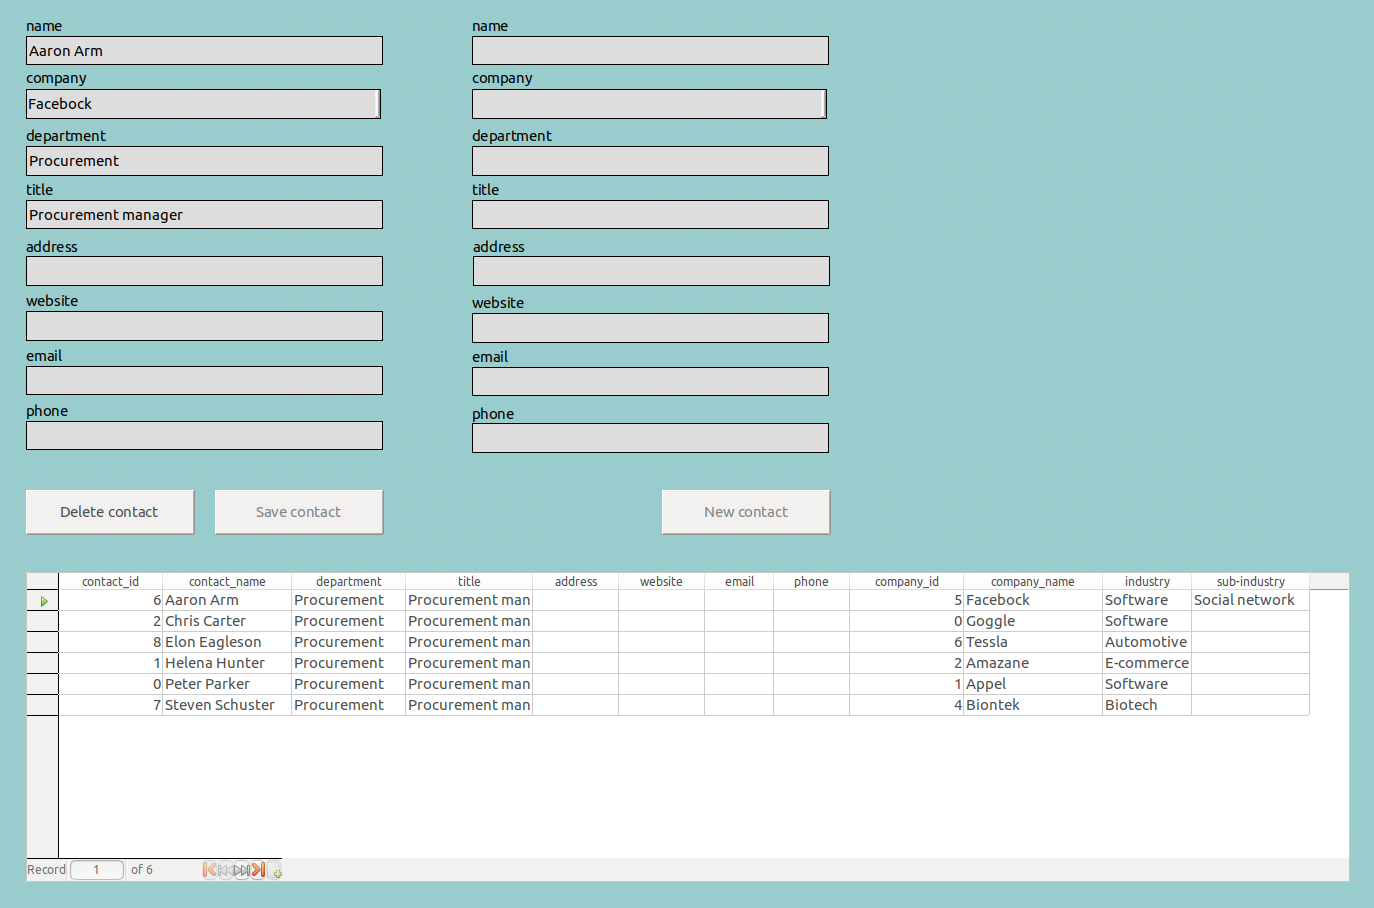Click the Procurement man title cell for Elon Eagleson
Image resolution: width=1374 pixels, height=908 pixels.
469,642
